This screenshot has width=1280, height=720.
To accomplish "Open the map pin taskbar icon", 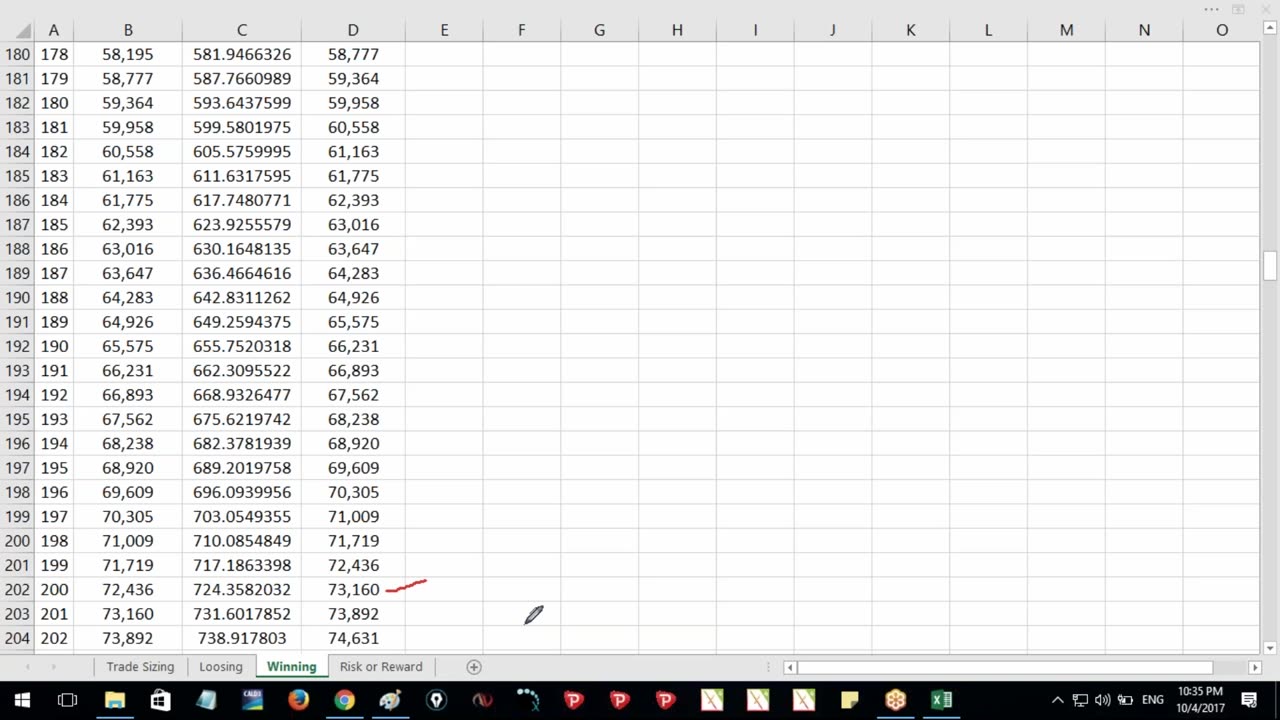I will [x=436, y=700].
